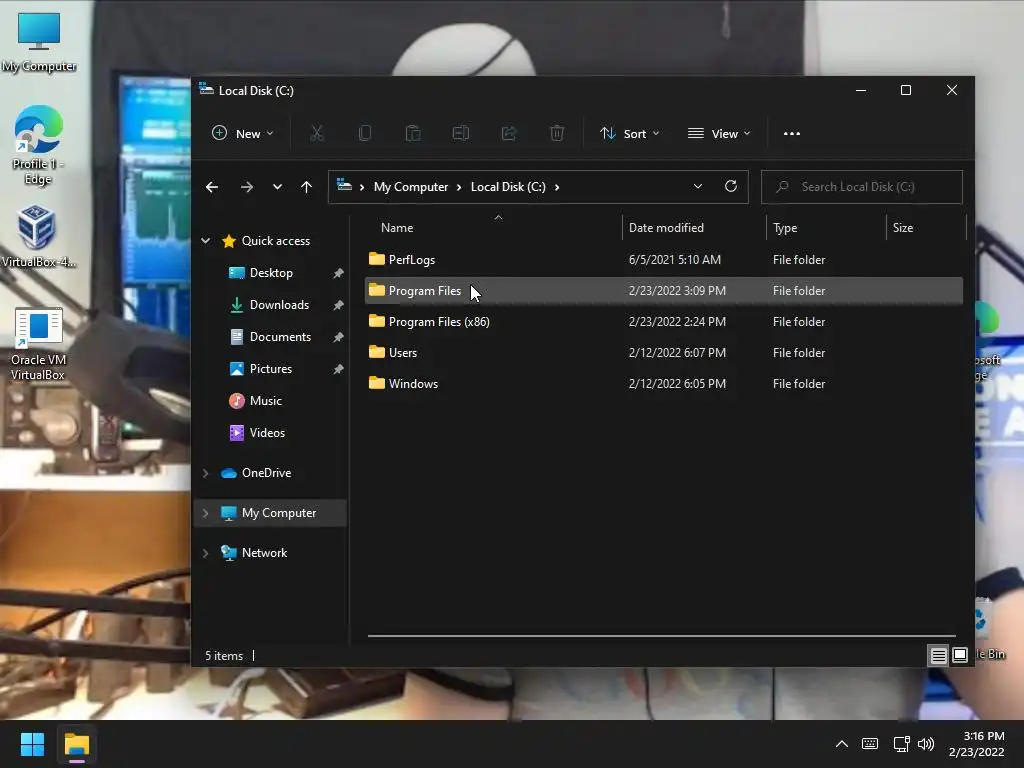Select Documents in Quick access
Viewport: 1024px width, 768px height.
click(280, 337)
